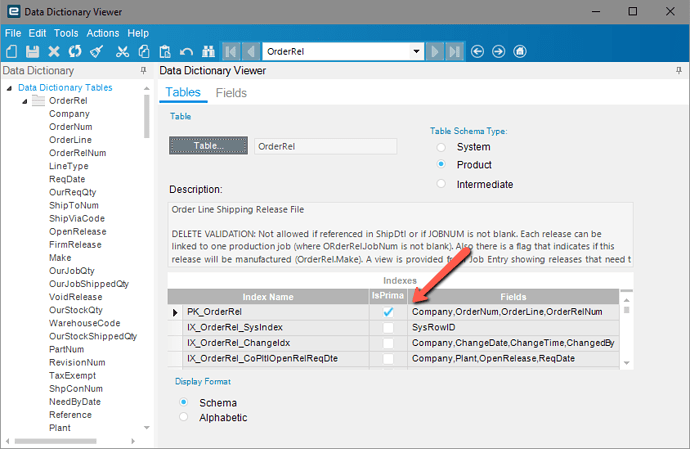Click Index Name column header
The width and height of the screenshot is (690, 449).
point(268,297)
